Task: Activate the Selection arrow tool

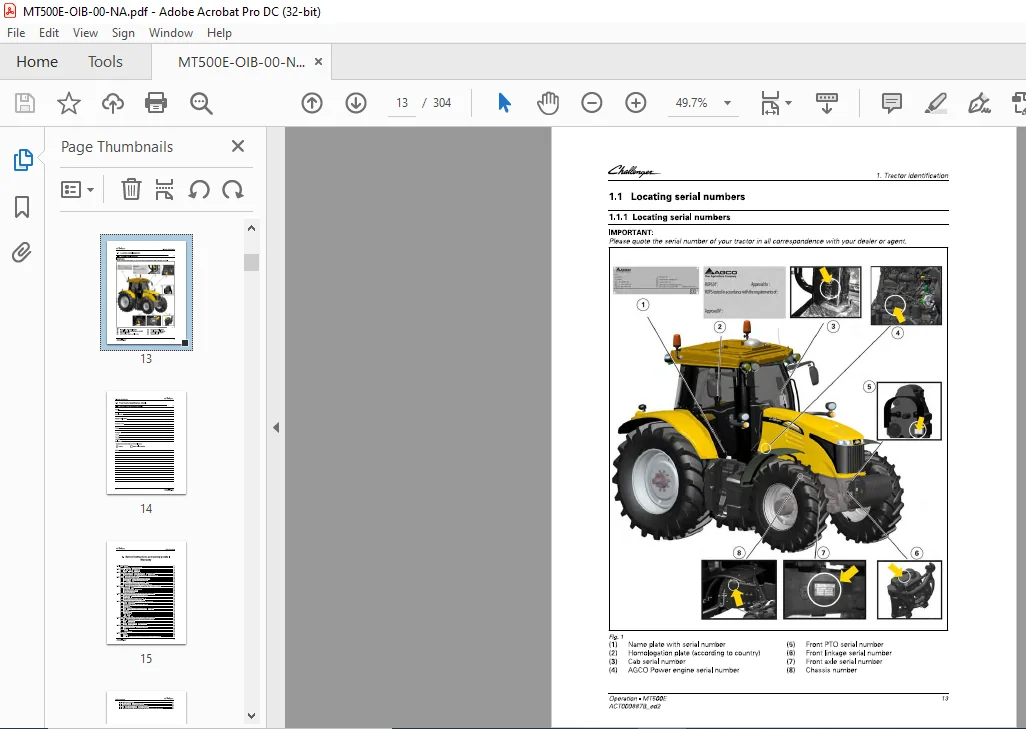Action: [x=504, y=103]
